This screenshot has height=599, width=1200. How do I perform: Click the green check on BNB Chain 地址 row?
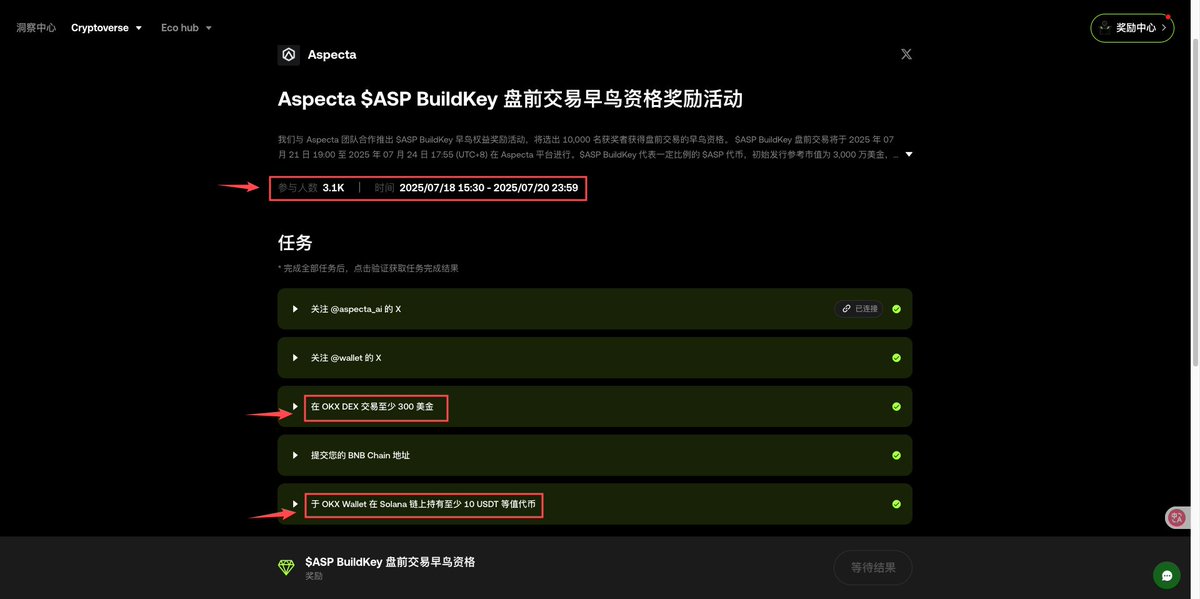click(896, 455)
